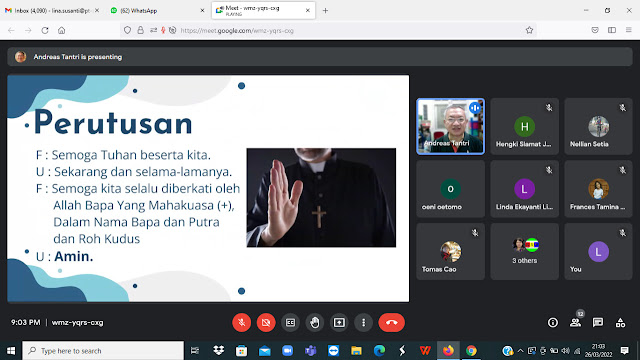Open Task View on taskbar
Image resolution: width=640 pixels, height=360 pixels.
pos(195,351)
